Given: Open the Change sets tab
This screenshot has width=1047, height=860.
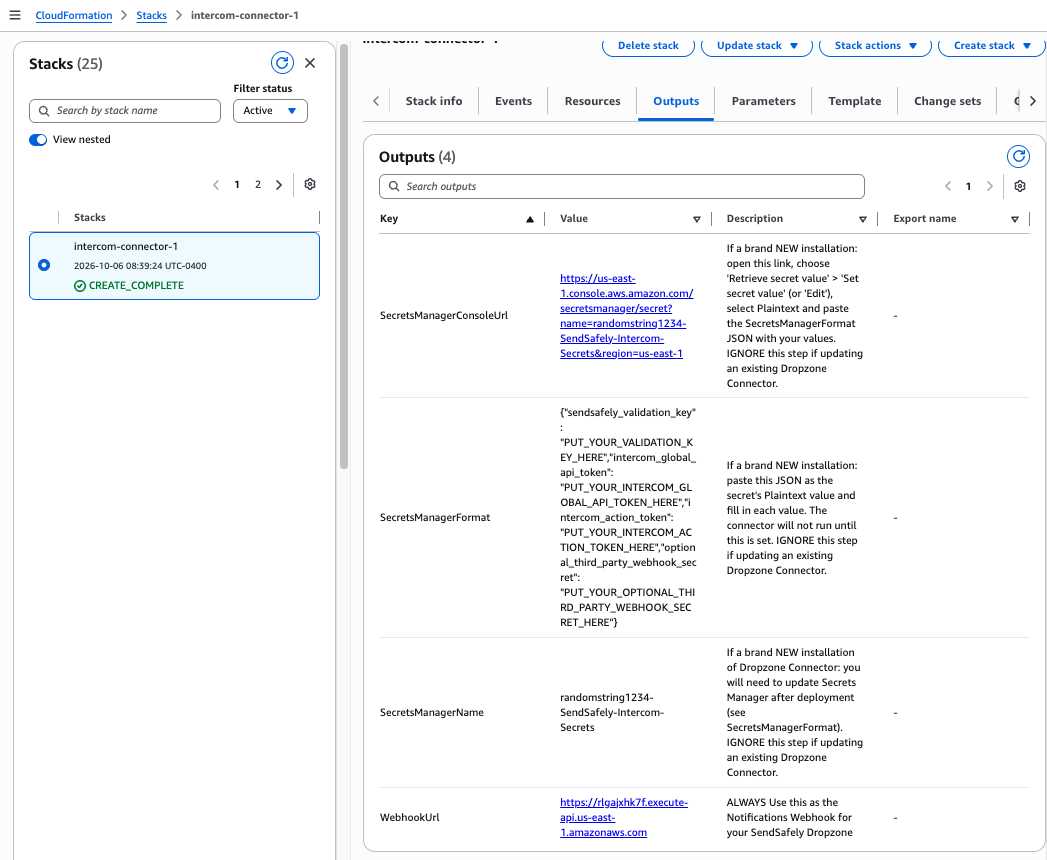Looking at the screenshot, I should (948, 101).
